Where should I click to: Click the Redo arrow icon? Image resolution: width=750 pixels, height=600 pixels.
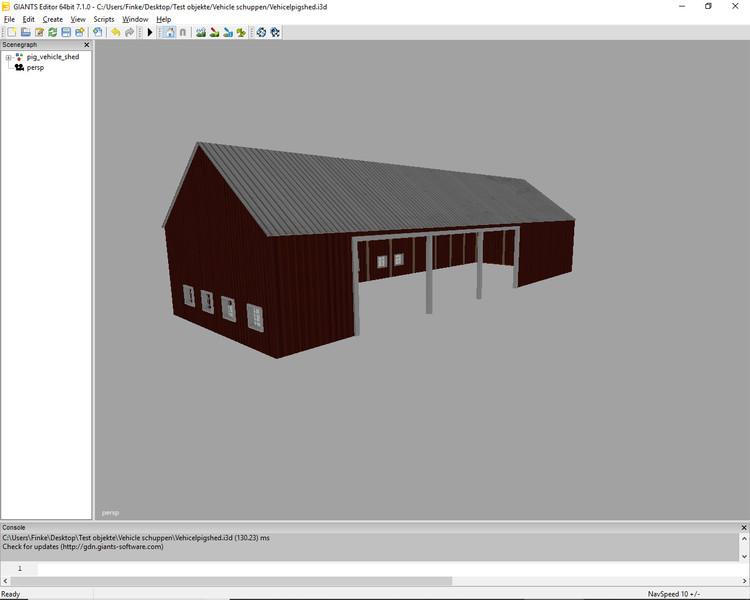click(x=129, y=32)
